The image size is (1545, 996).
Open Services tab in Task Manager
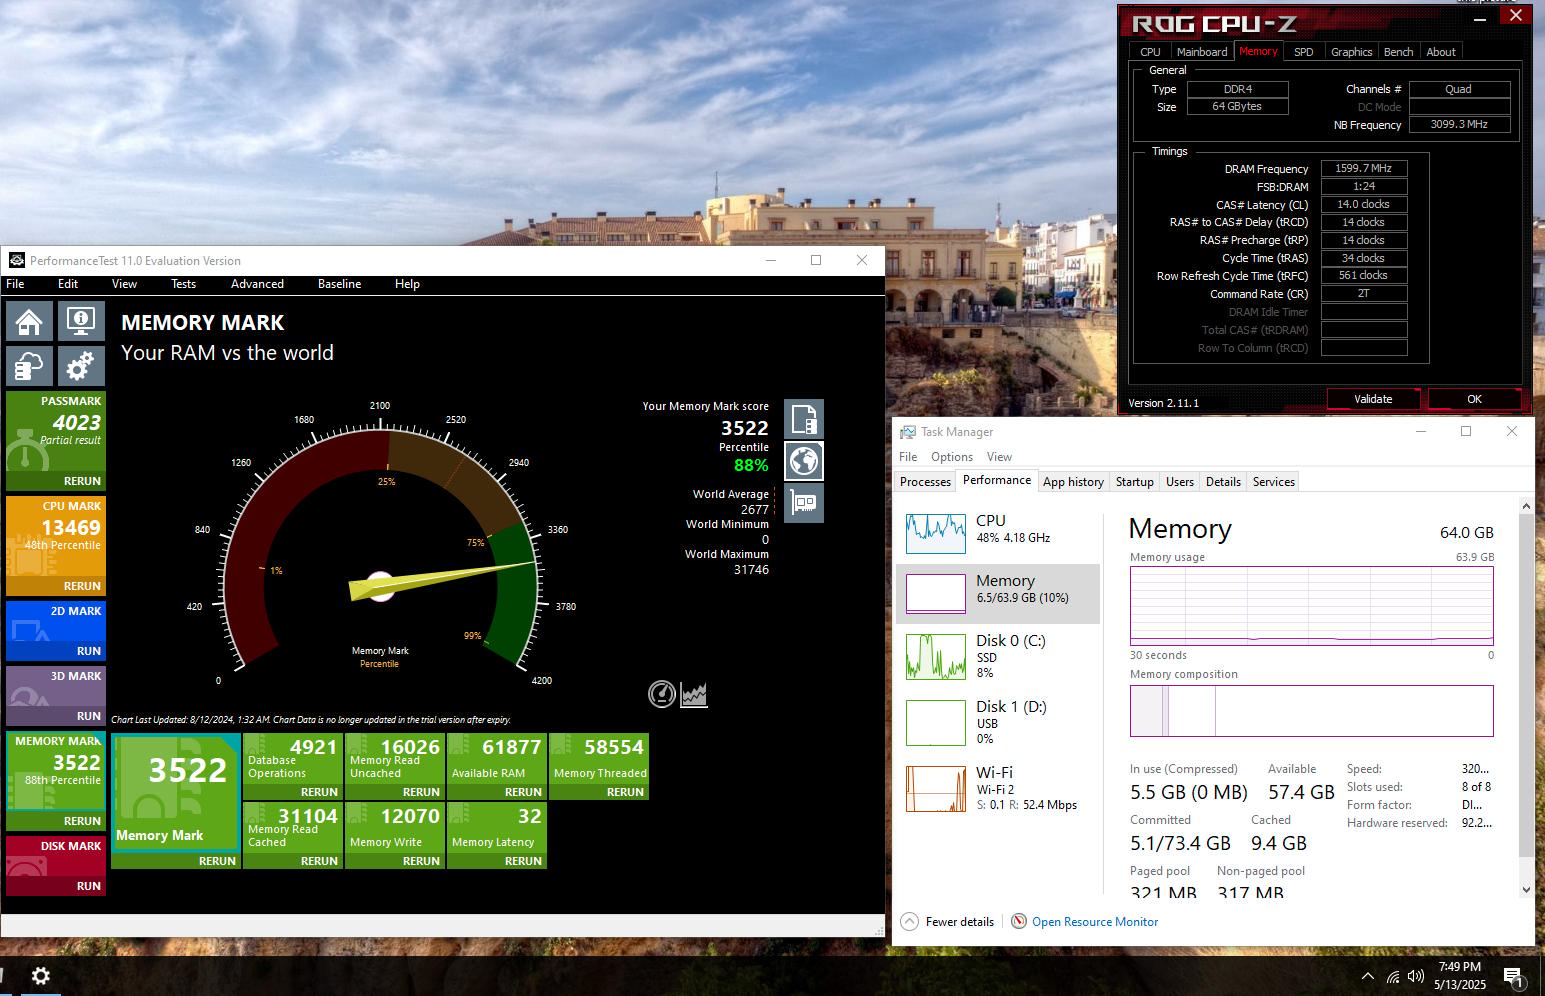click(1274, 482)
